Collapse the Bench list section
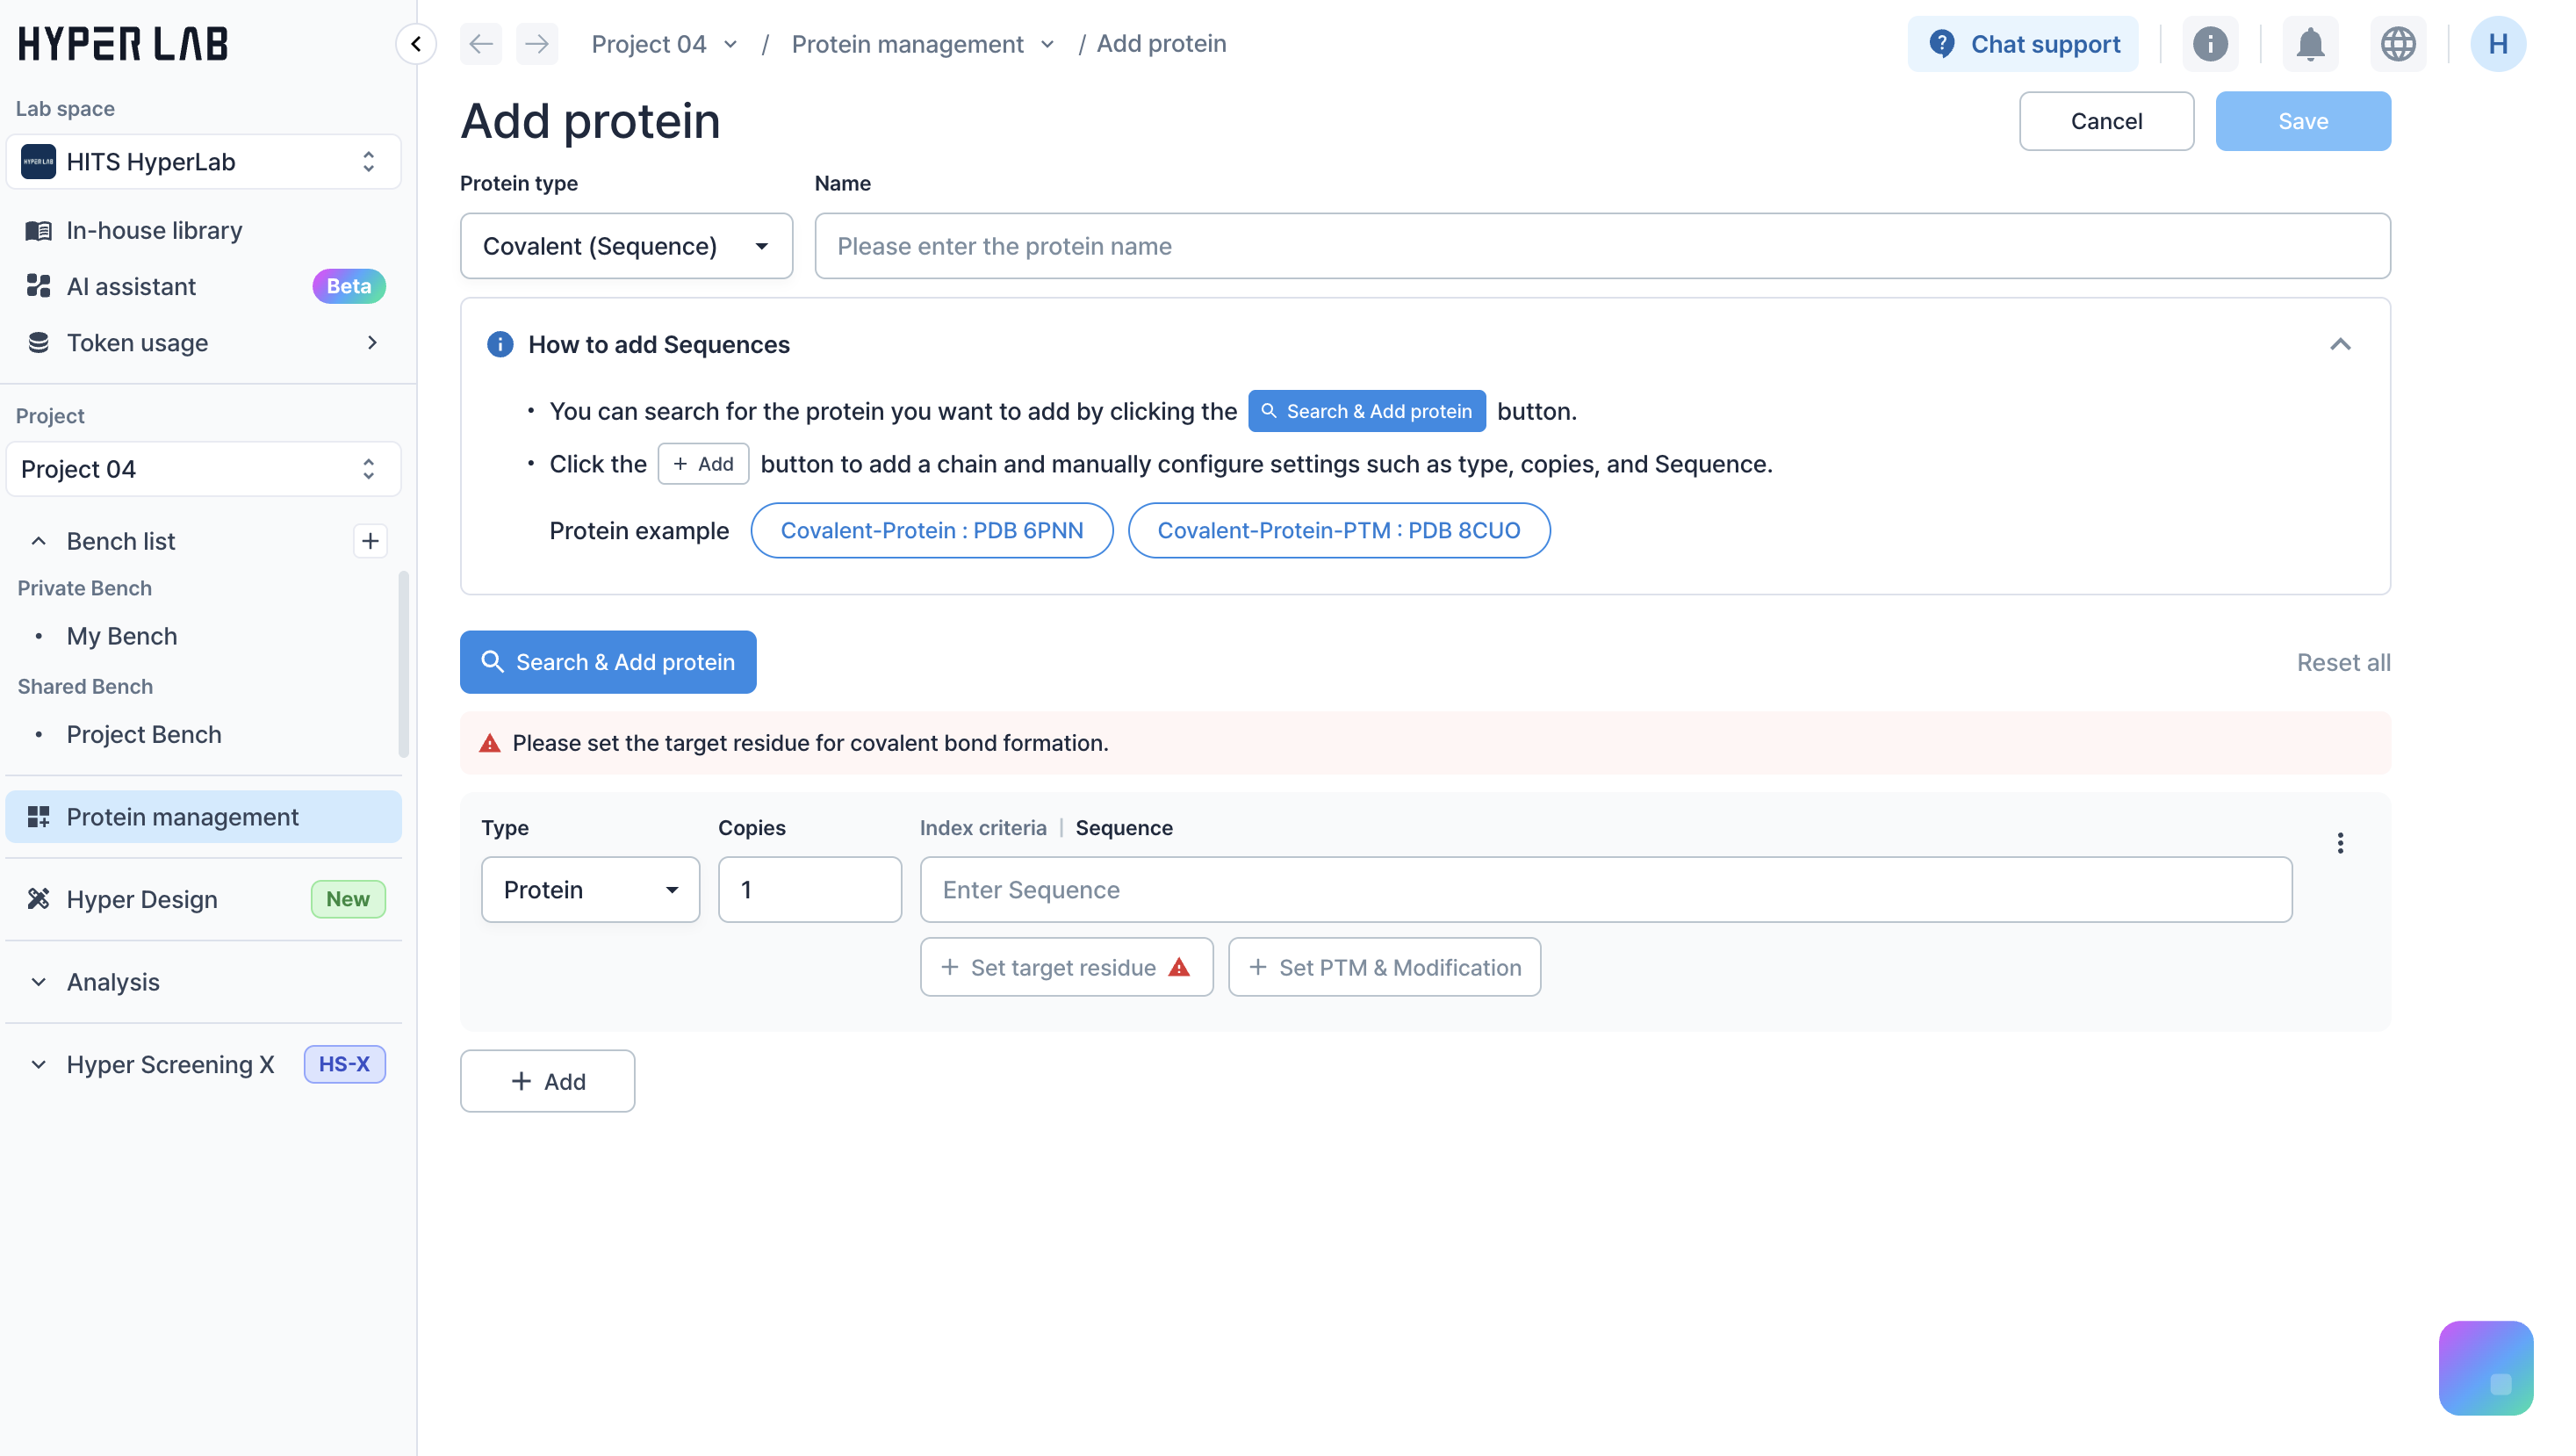The height and width of the screenshot is (1456, 2576). [x=38, y=541]
